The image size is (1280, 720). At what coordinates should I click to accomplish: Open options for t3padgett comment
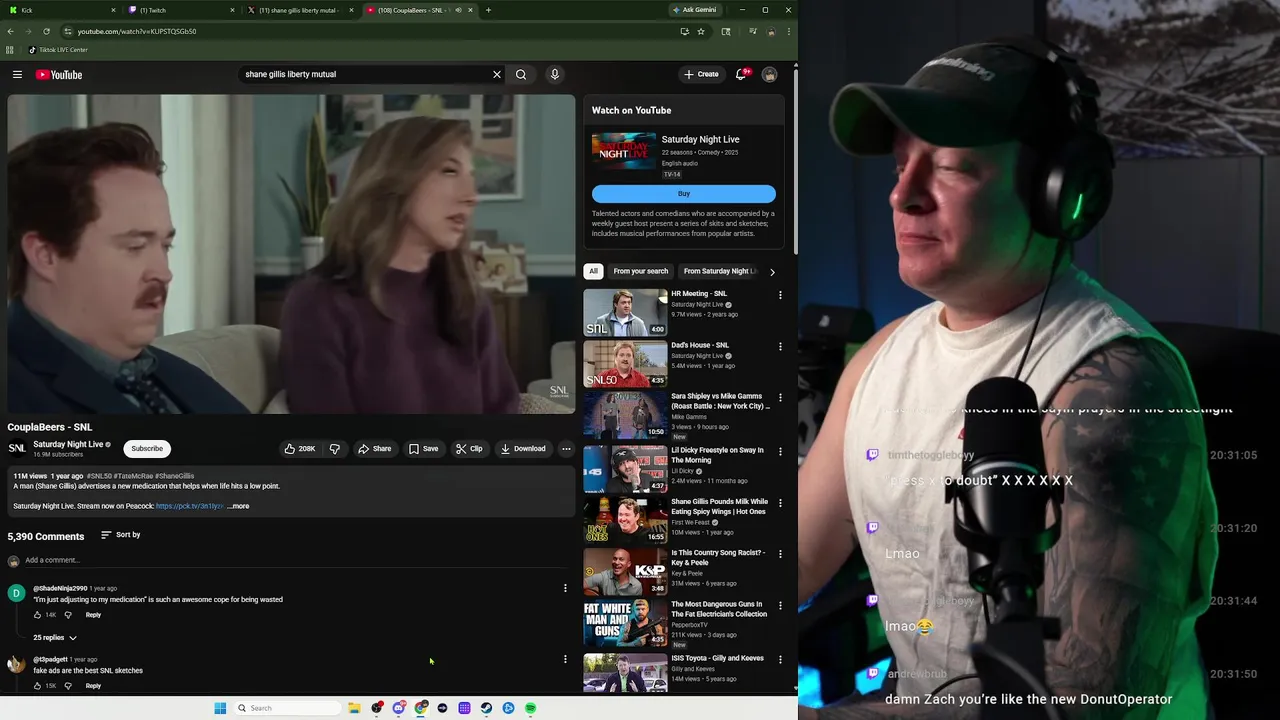coord(565,659)
